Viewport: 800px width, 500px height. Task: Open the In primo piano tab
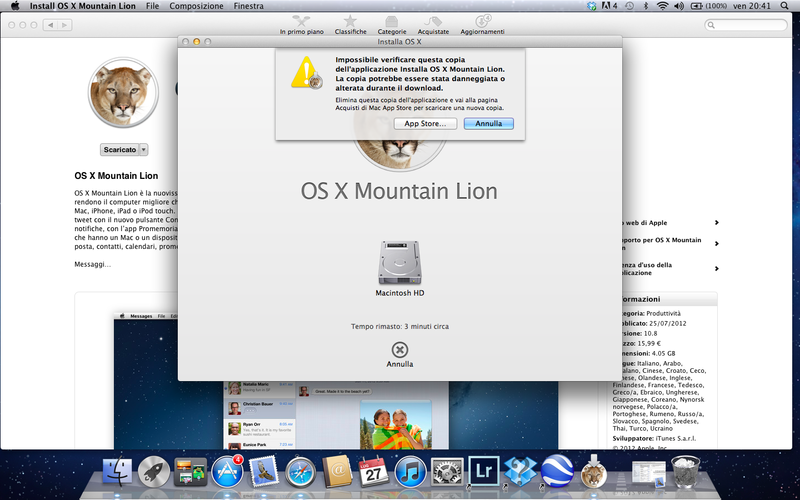(x=302, y=25)
